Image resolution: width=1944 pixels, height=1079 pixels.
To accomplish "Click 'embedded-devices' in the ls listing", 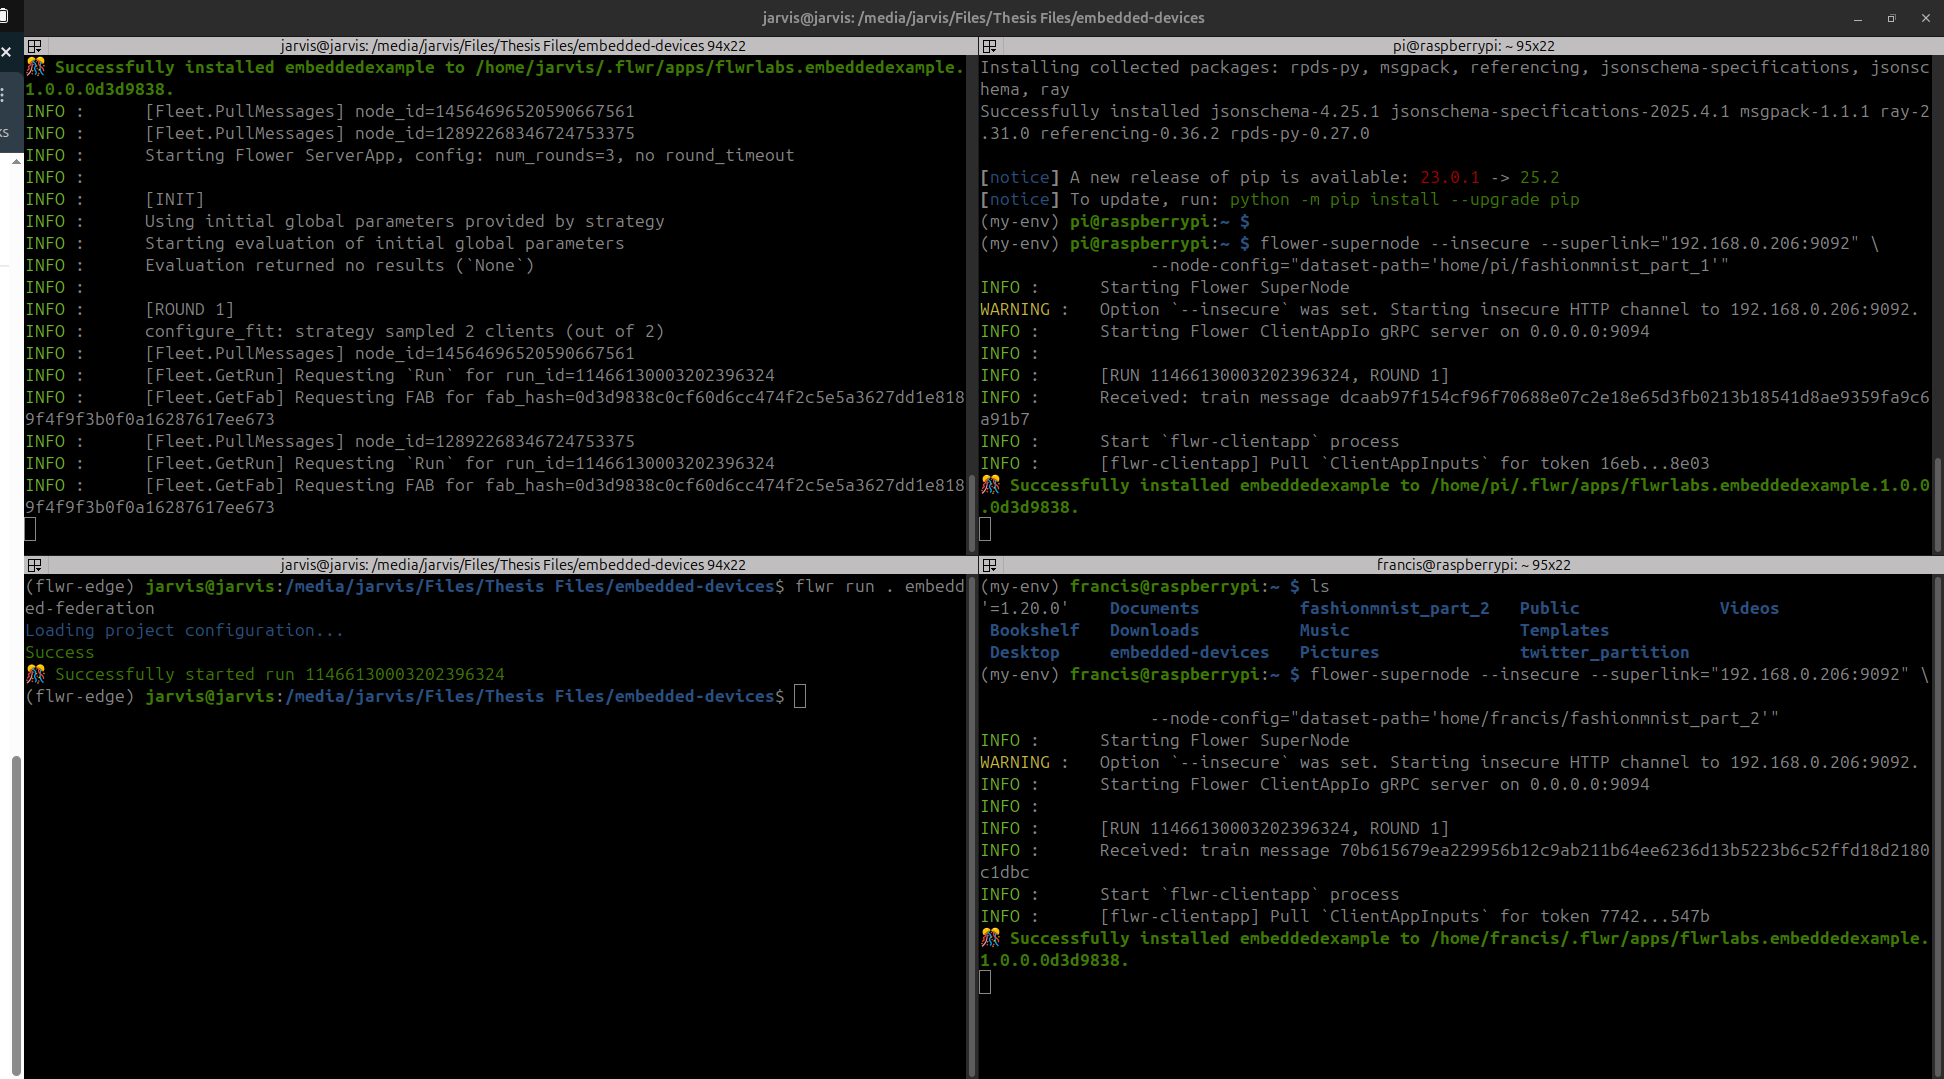I will point(1189,652).
